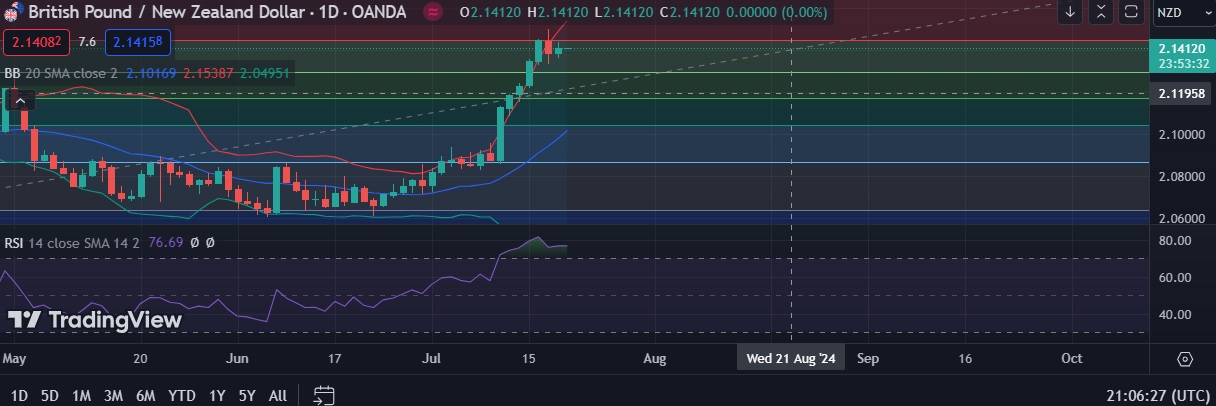Select the 5Y time range
This screenshot has width=1216, height=406.
point(247,395)
